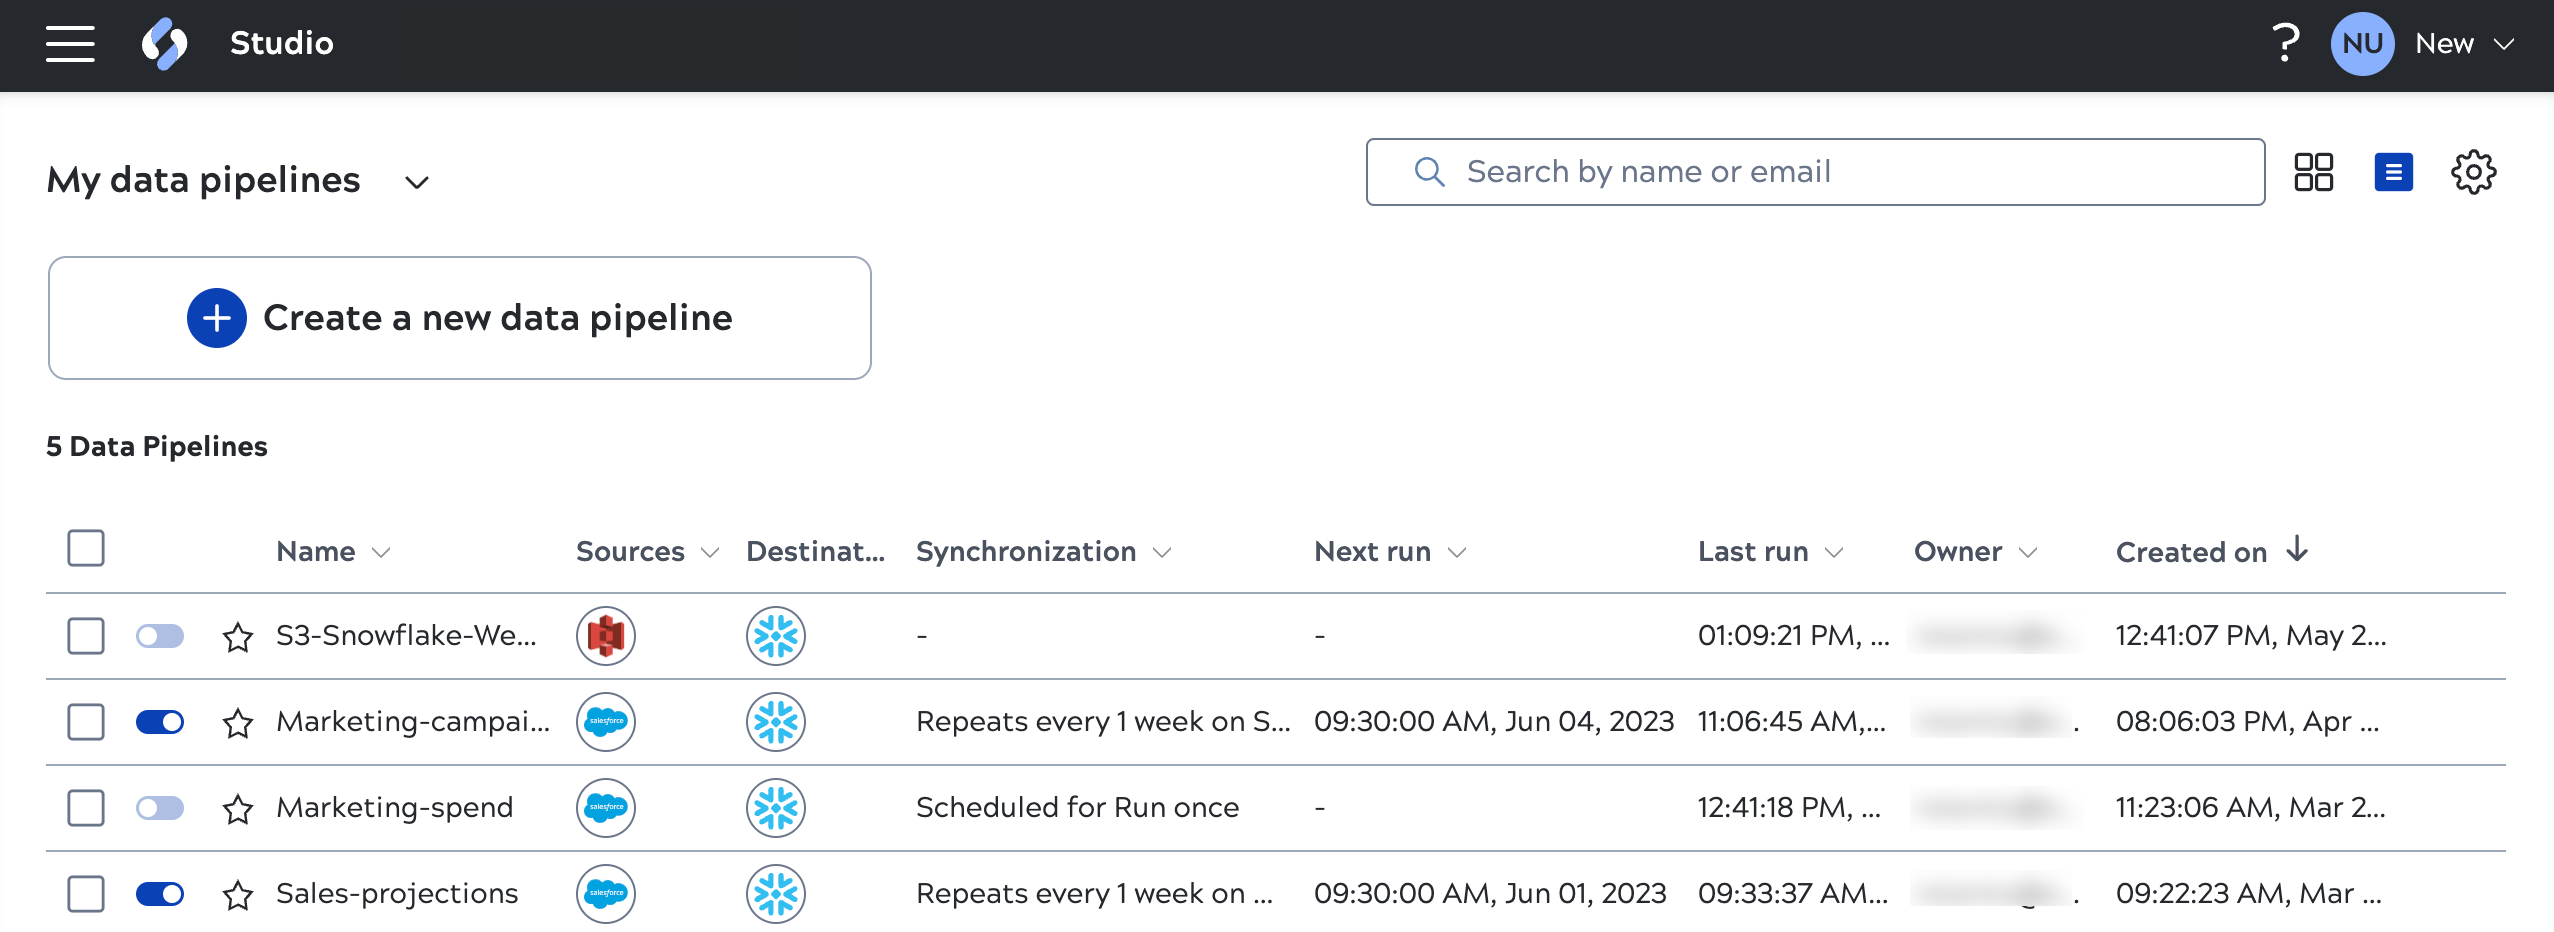The width and height of the screenshot is (2554, 932).
Task: Switch to grid view layout
Action: point(2316,172)
